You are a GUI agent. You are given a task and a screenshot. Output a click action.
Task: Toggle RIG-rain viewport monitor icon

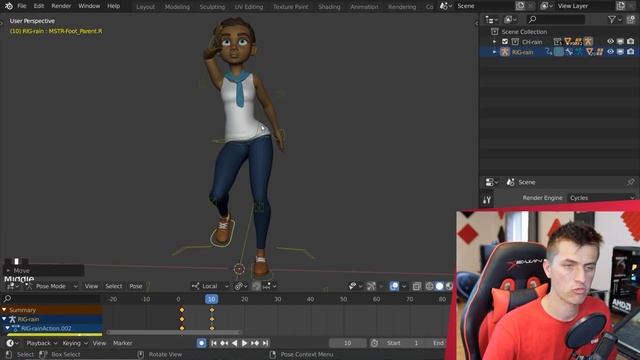(620, 52)
